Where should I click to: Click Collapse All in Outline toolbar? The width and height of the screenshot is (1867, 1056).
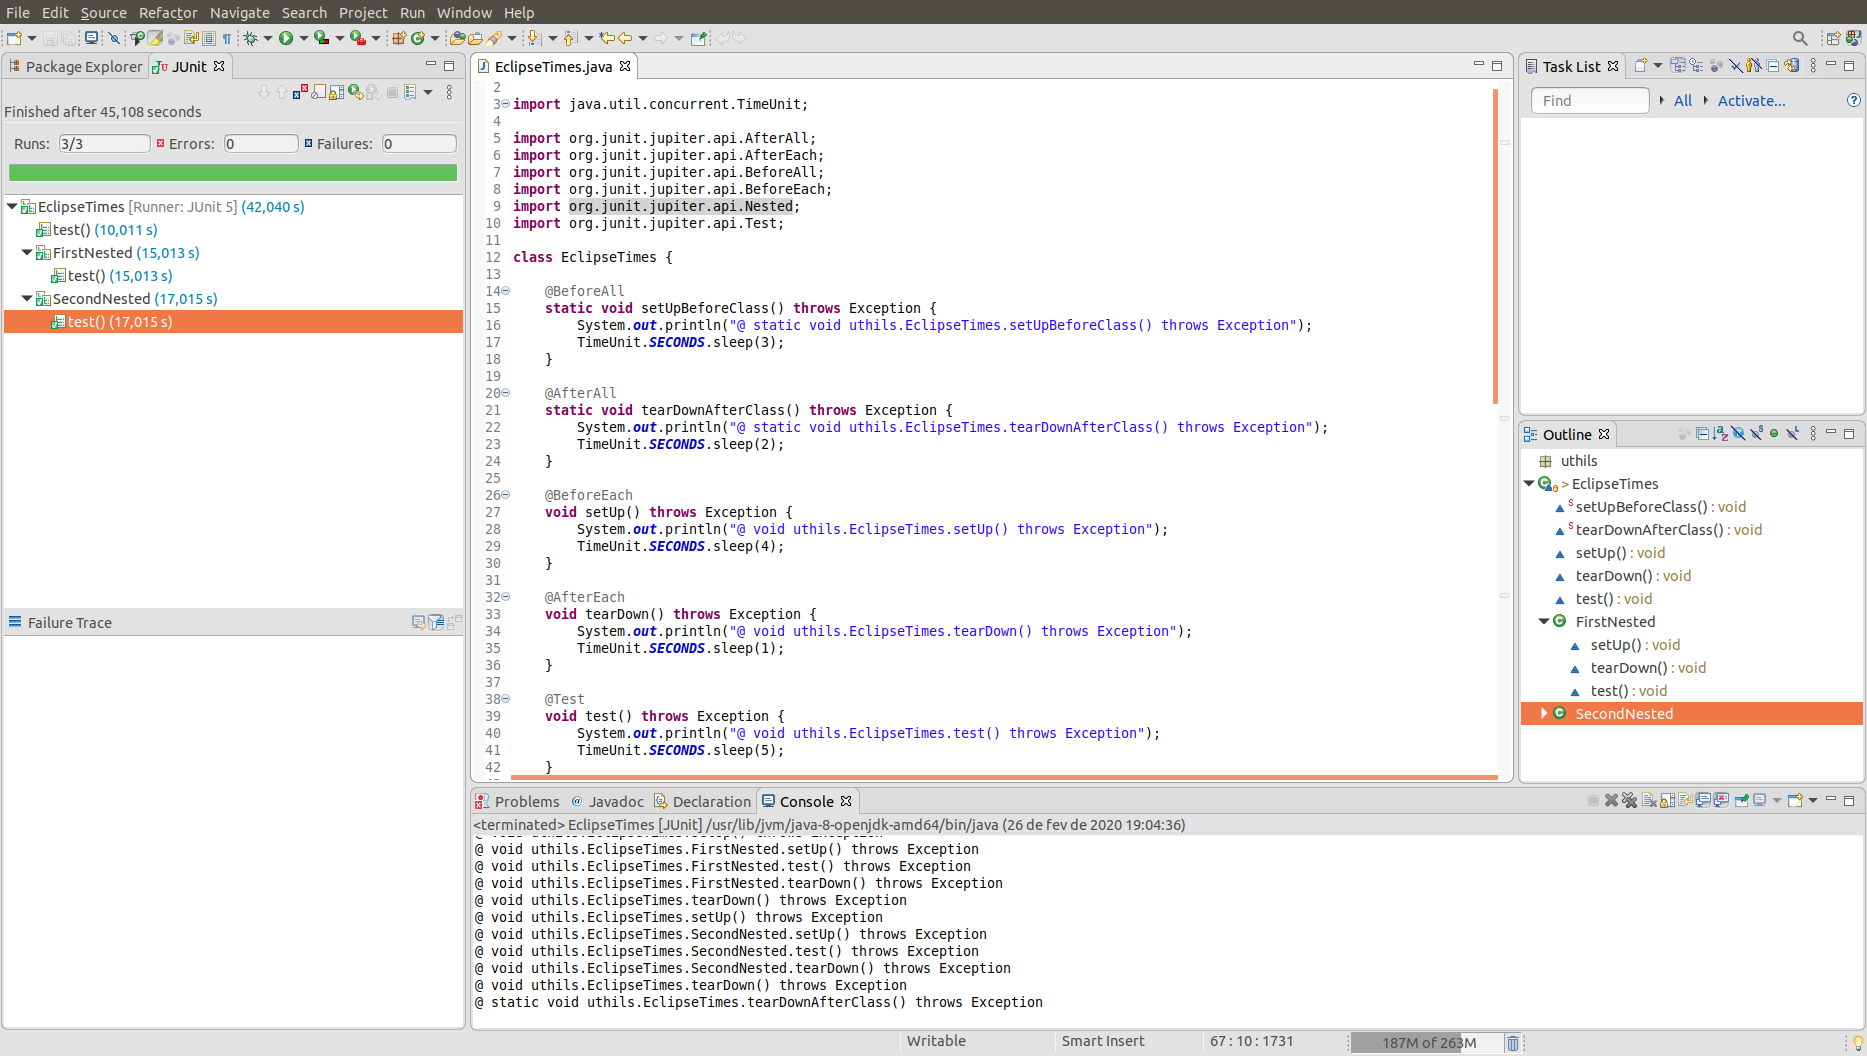tap(1702, 434)
